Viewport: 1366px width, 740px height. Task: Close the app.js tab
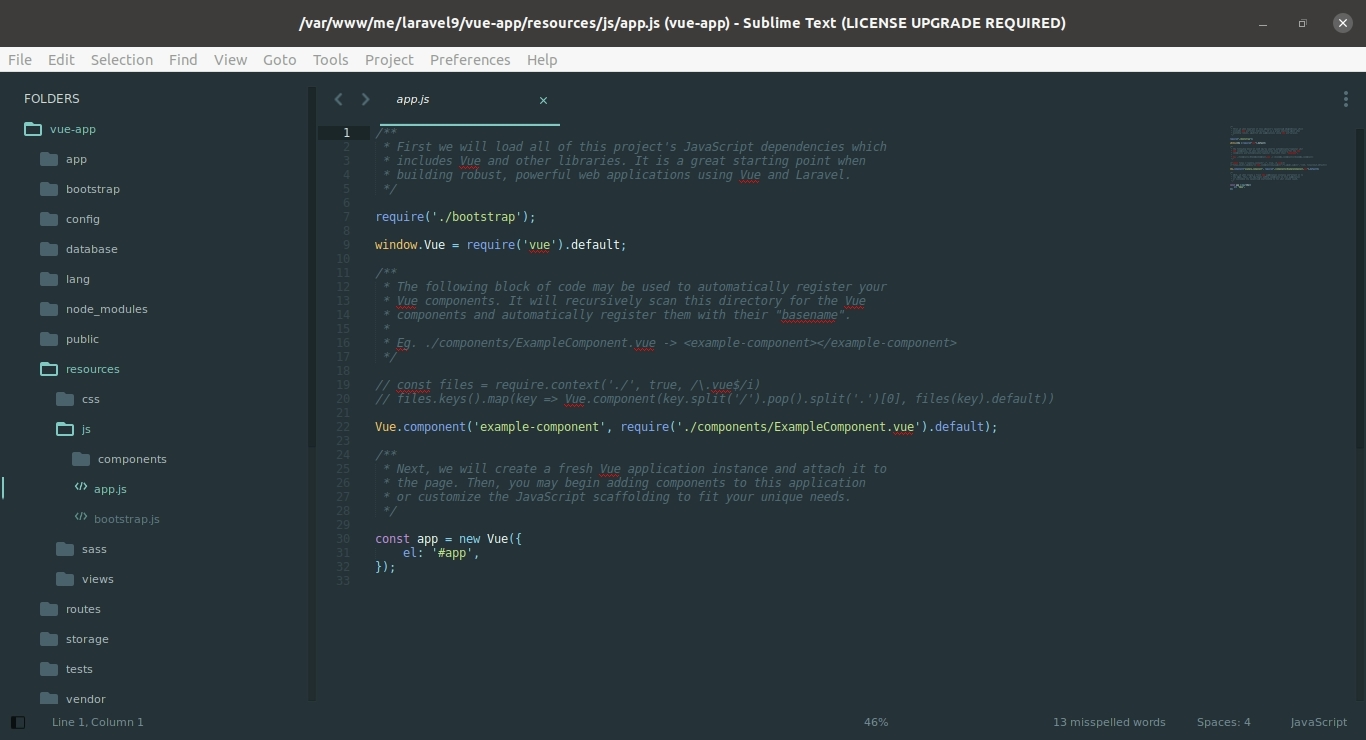point(543,100)
